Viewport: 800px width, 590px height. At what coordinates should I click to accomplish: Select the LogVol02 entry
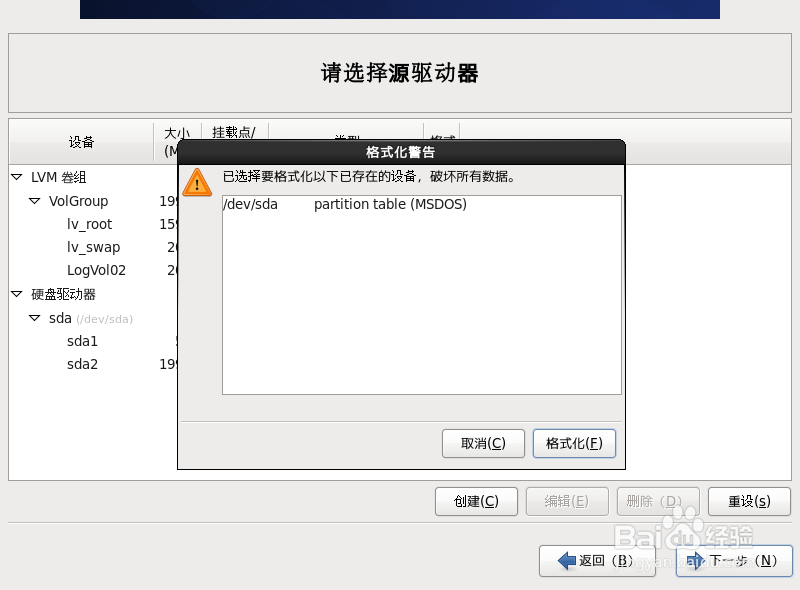pos(95,270)
